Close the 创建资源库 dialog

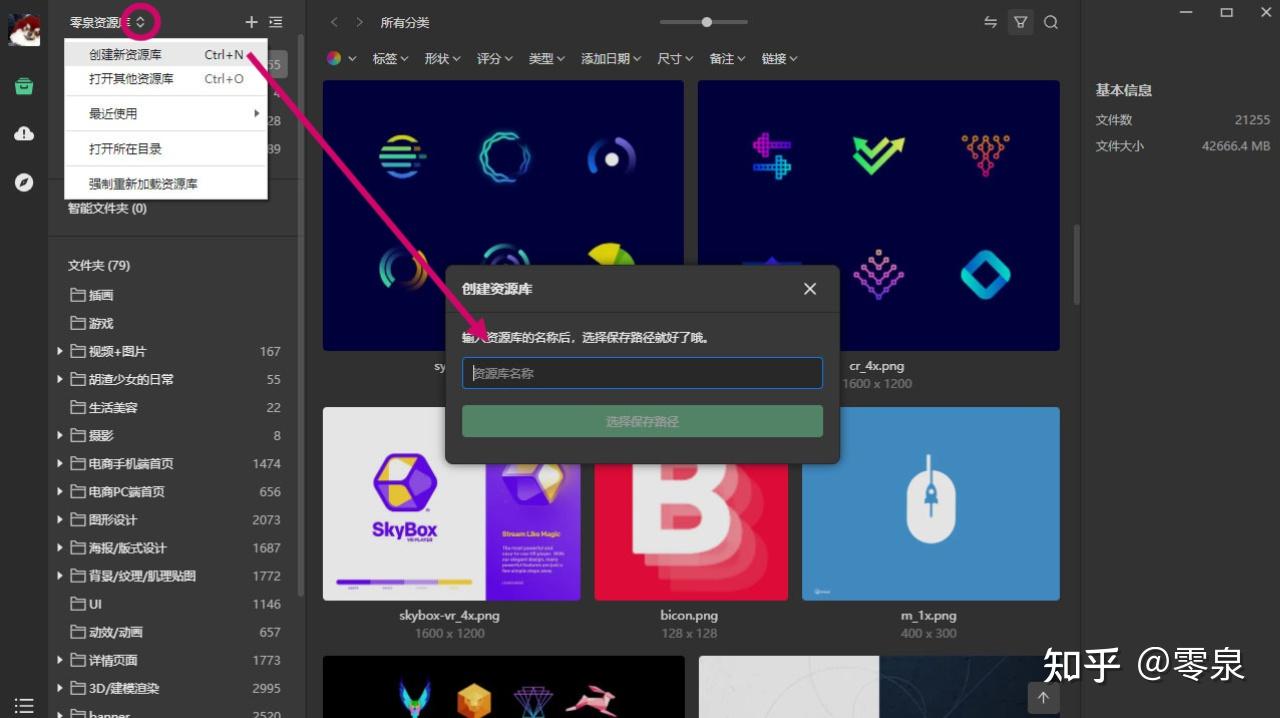coord(810,289)
